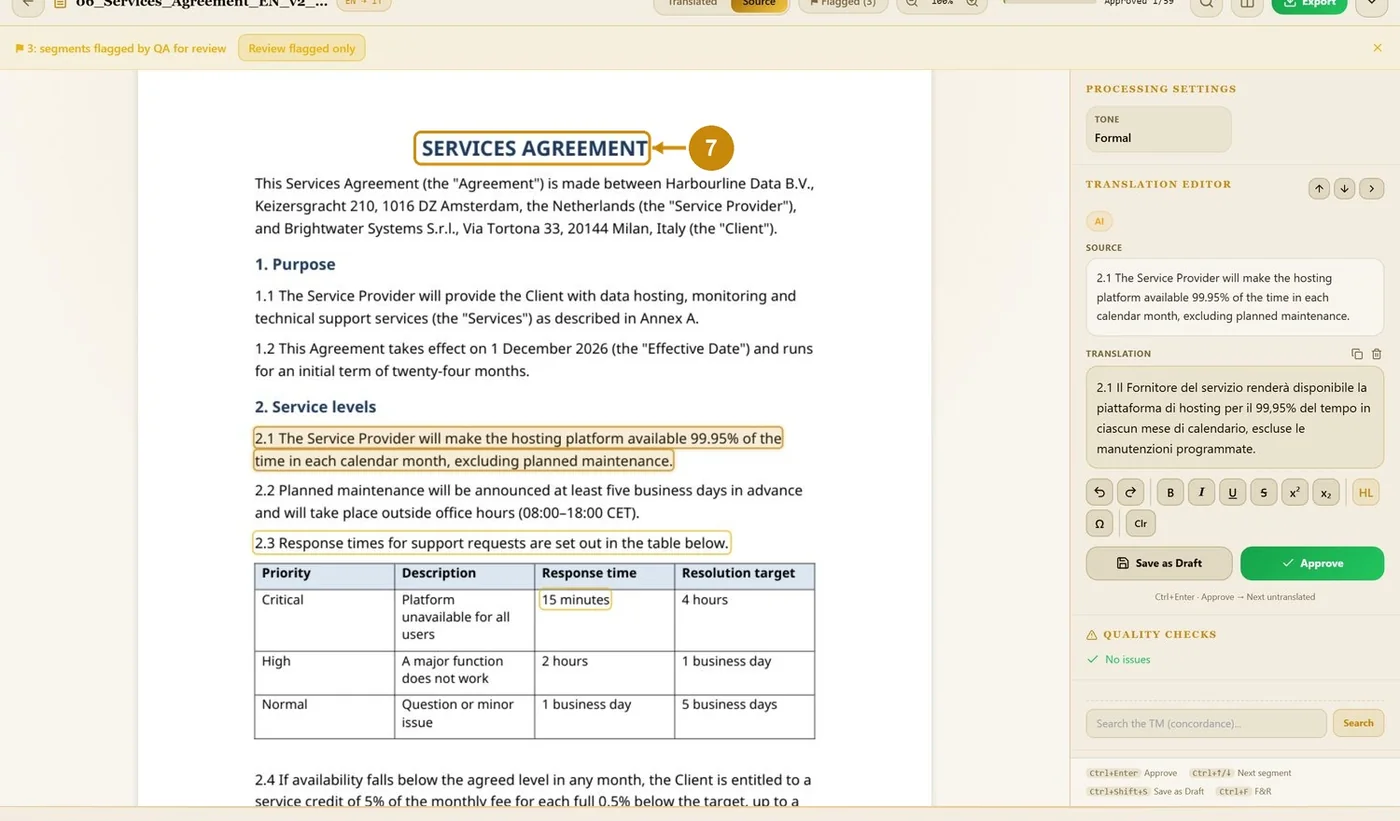Copy source text into translation

1357,354
